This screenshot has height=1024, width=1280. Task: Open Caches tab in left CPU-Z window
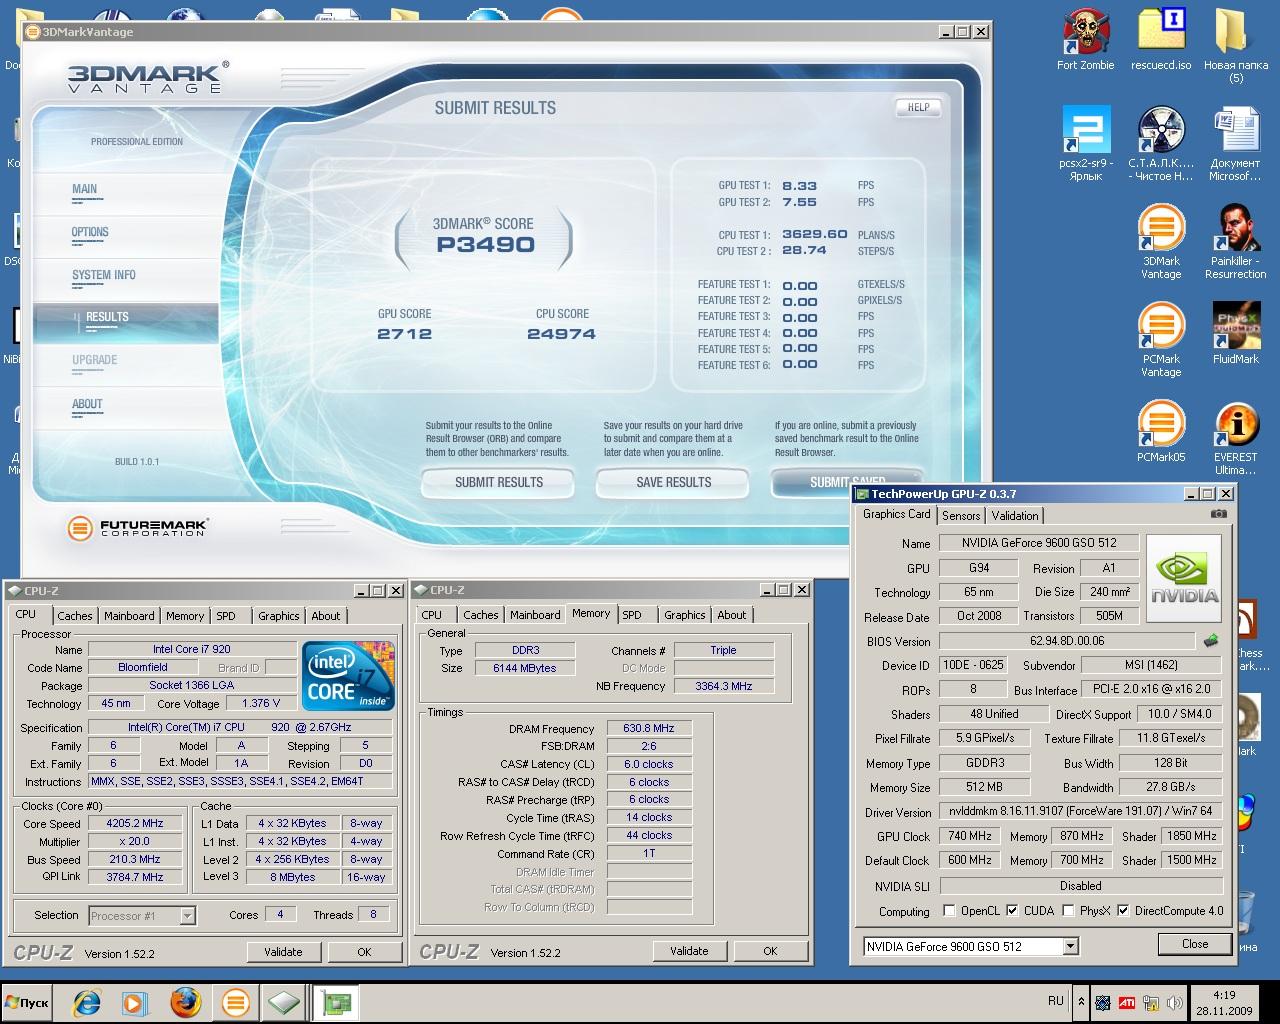(75, 616)
